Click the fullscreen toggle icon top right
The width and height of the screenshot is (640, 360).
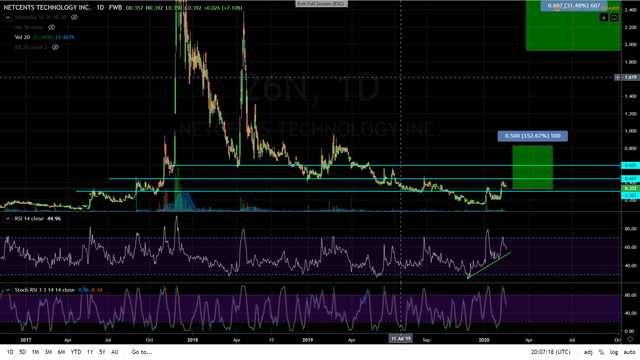point(614,18)
